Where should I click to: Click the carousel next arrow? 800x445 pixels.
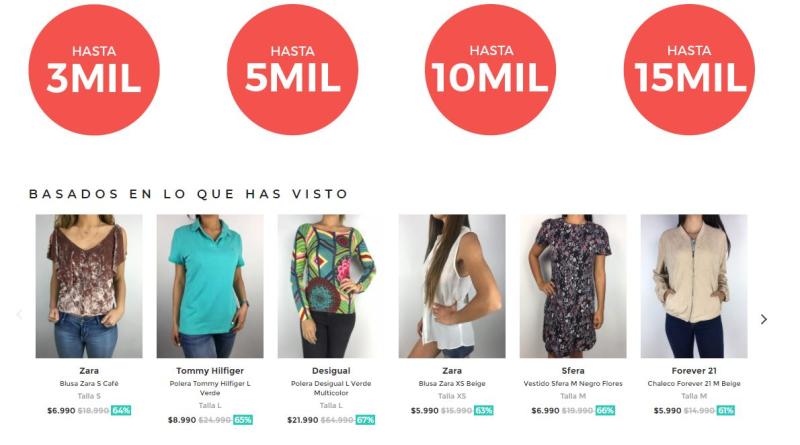(x=763, y=319)
